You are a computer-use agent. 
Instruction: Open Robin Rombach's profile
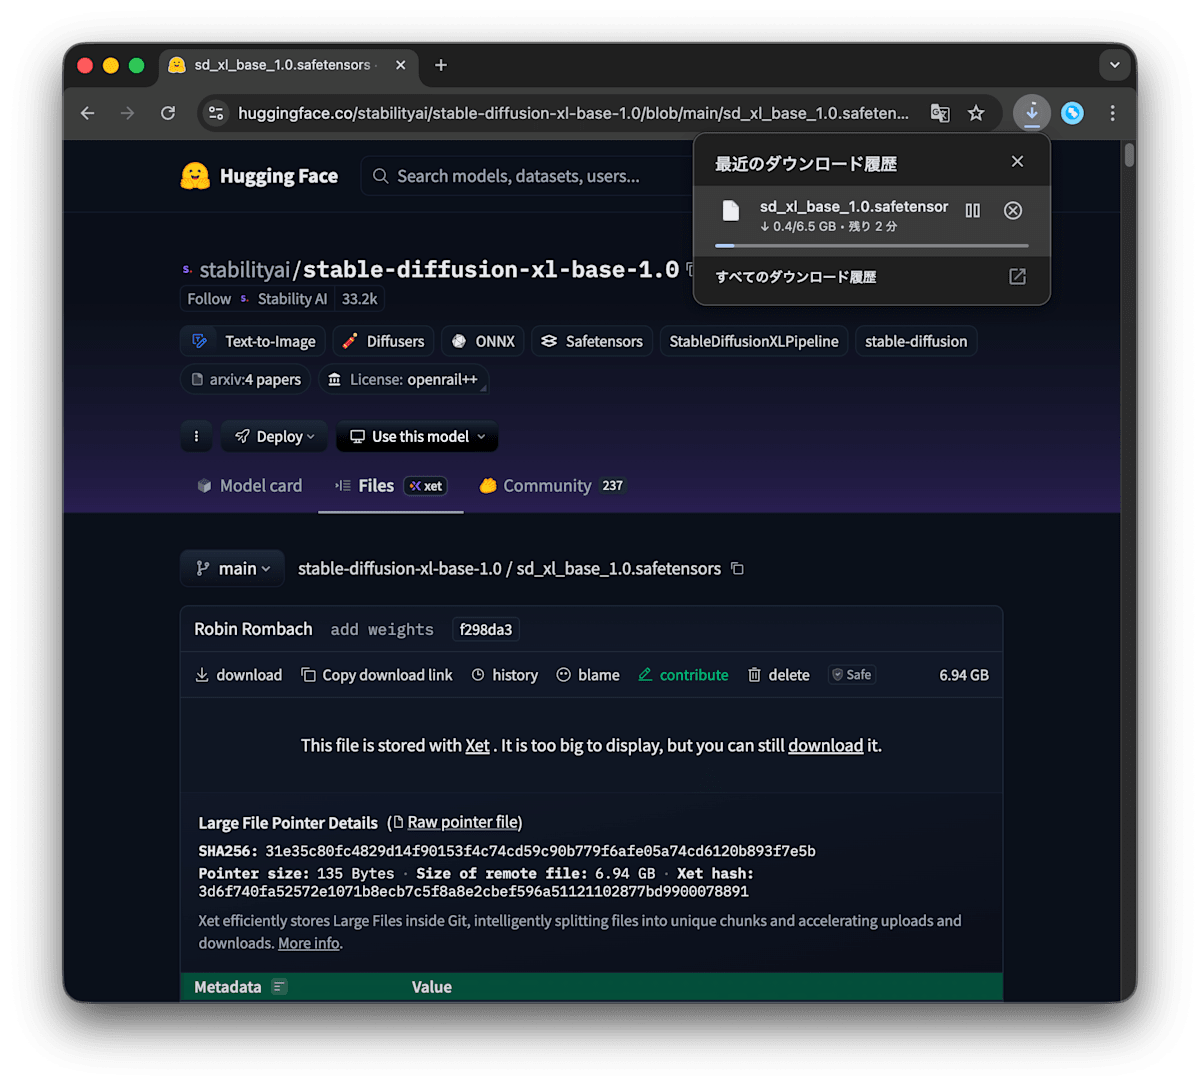coord(253,629)
